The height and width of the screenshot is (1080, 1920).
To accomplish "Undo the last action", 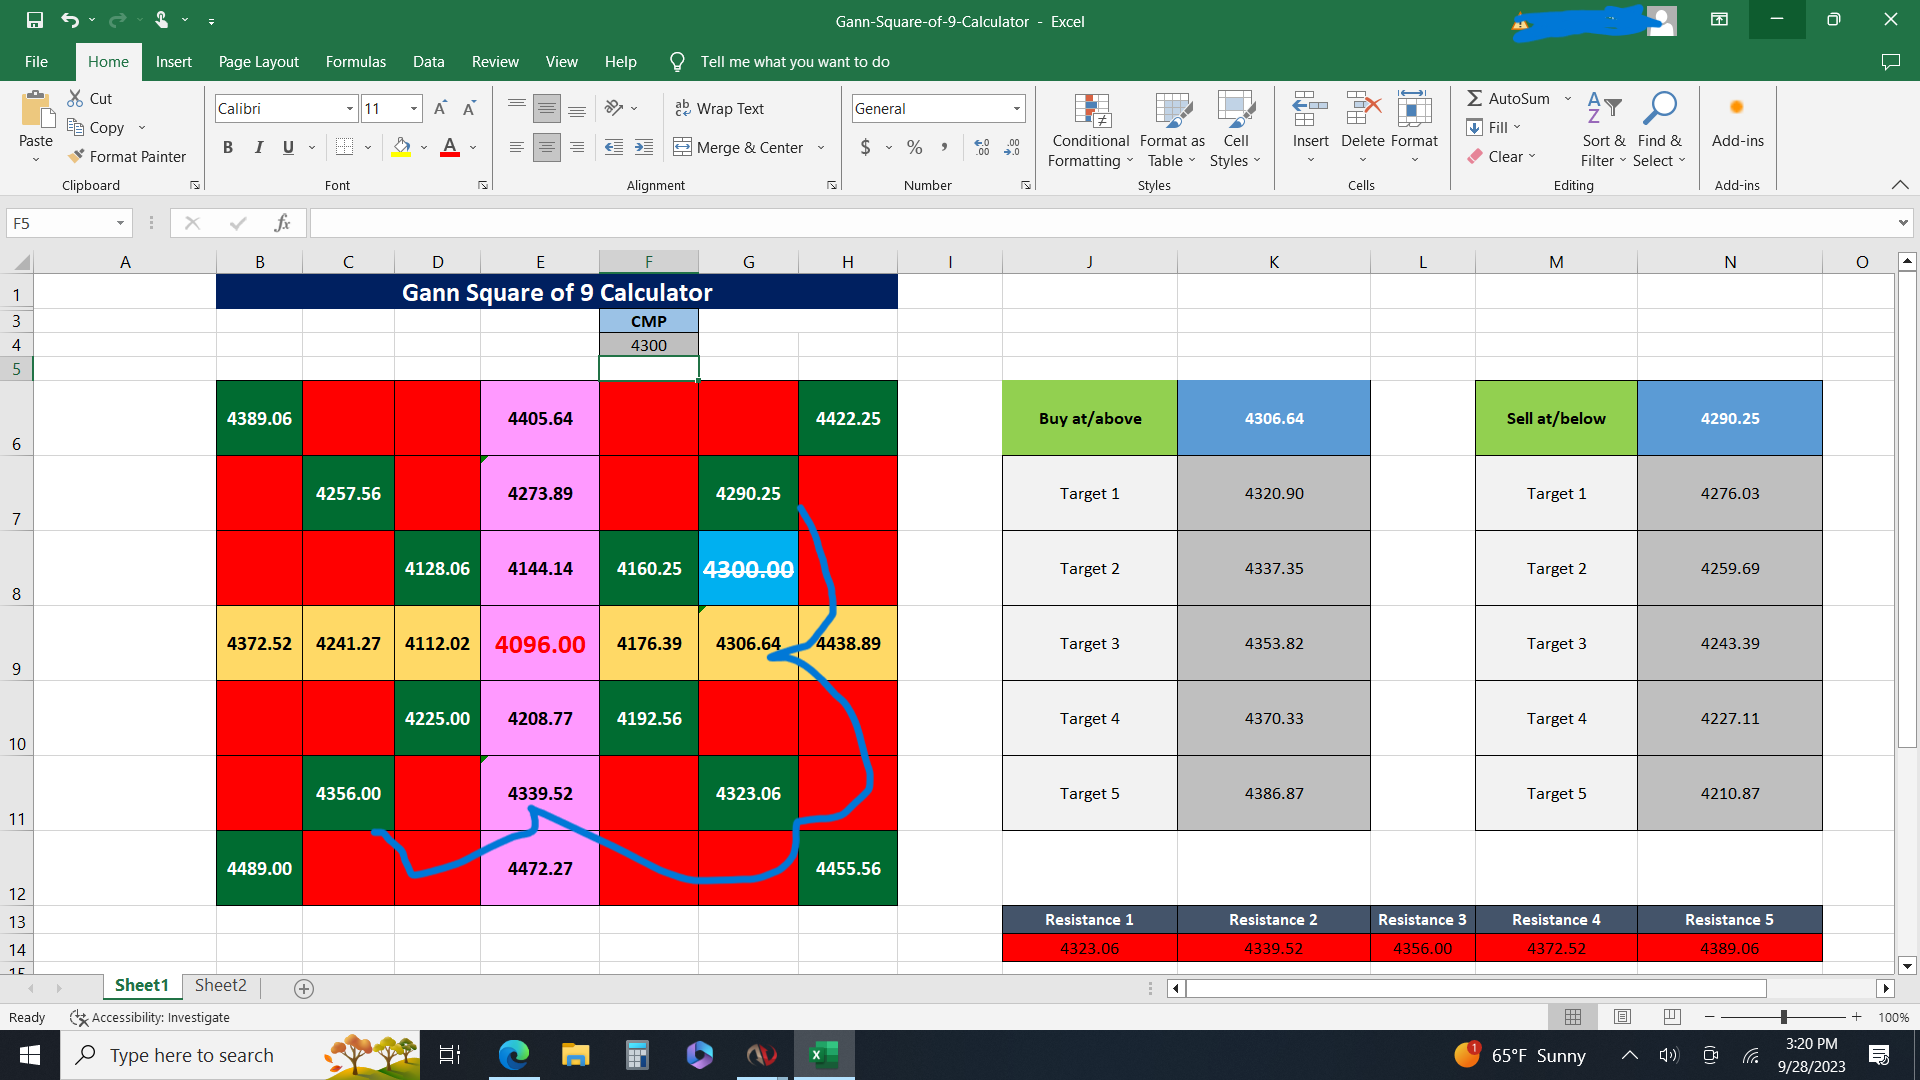I will point(69,20).
